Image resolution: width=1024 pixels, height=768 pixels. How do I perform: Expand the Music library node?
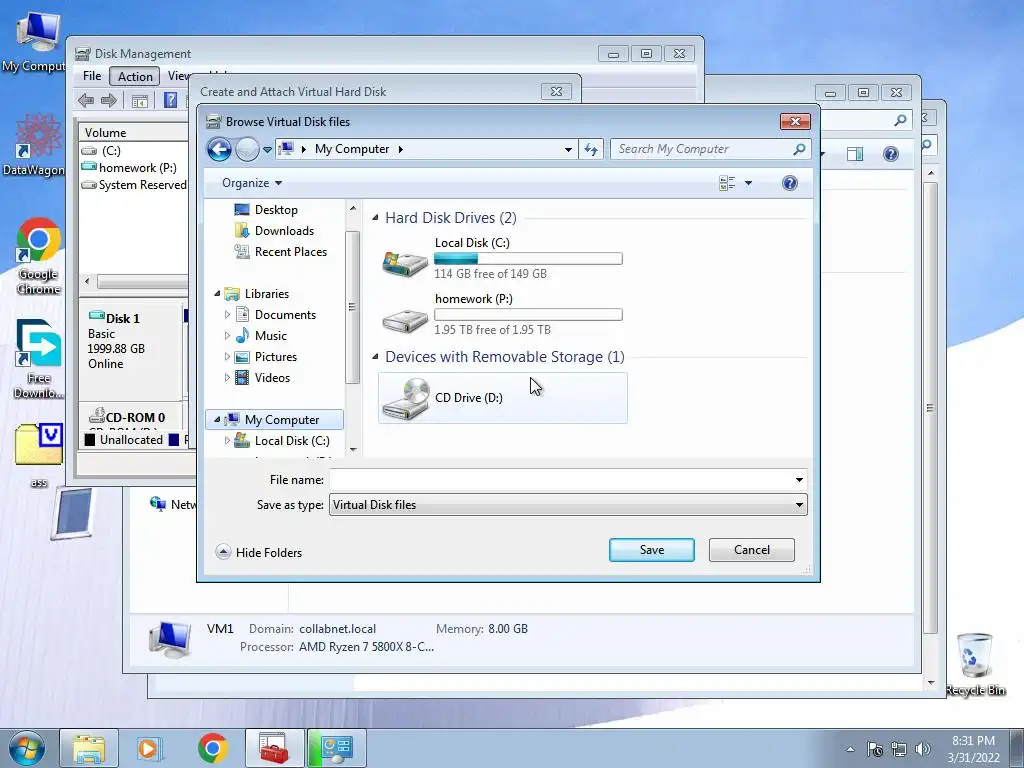[x=227, y=336]
